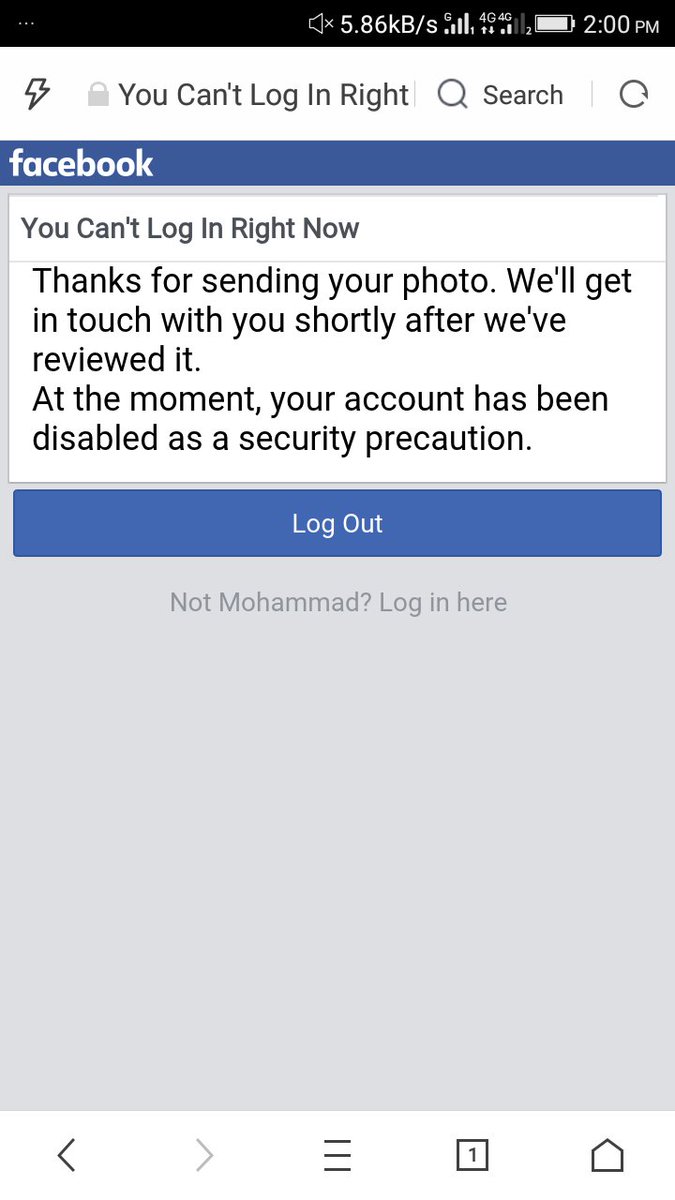Image resolution: width=675 pixels, height=1200 pixels.
Task: Tap the 2:00 PM clock
Action: (621, 24)
